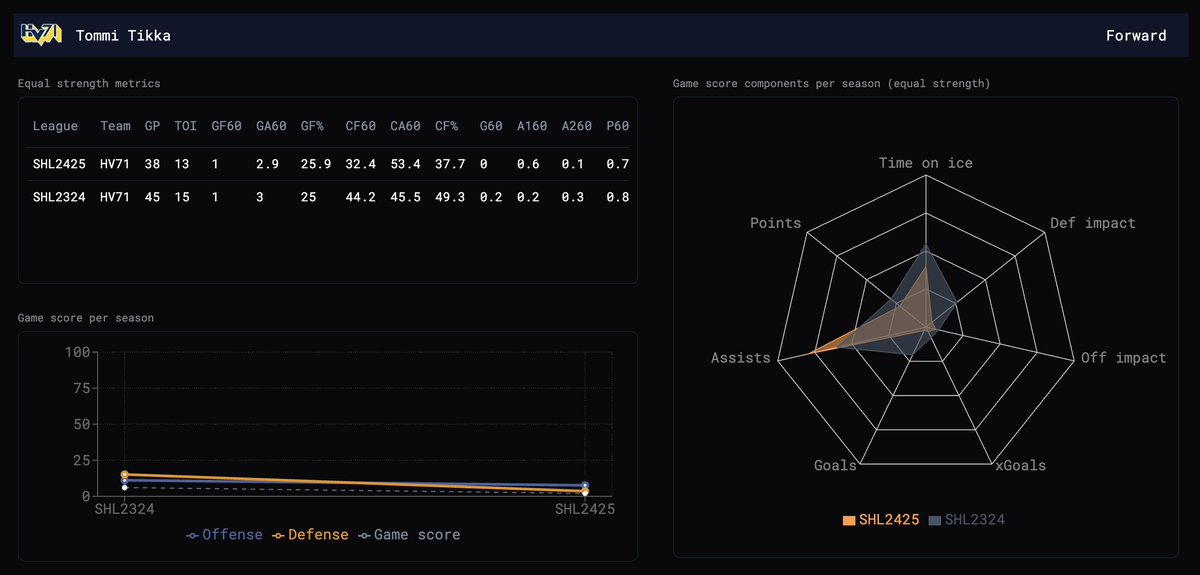Click the CF% column header
Viewport: 1200px width, 575px height.
coord(446,126)
